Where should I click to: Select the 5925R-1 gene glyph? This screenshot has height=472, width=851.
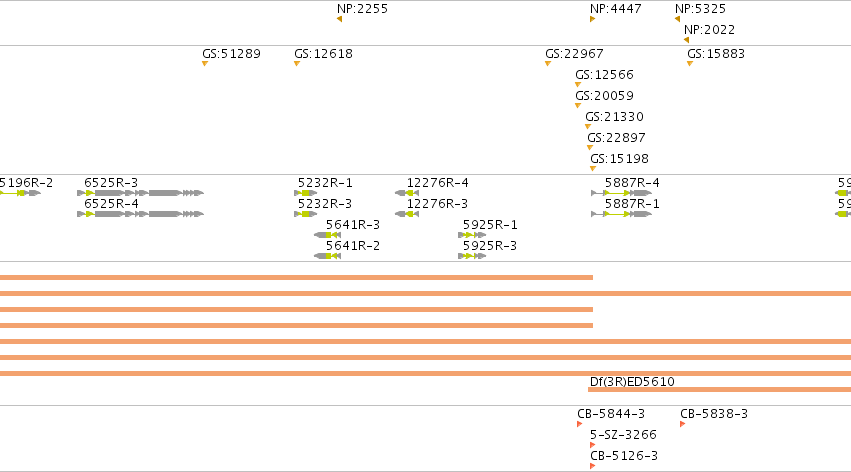[x=472, y=235]
